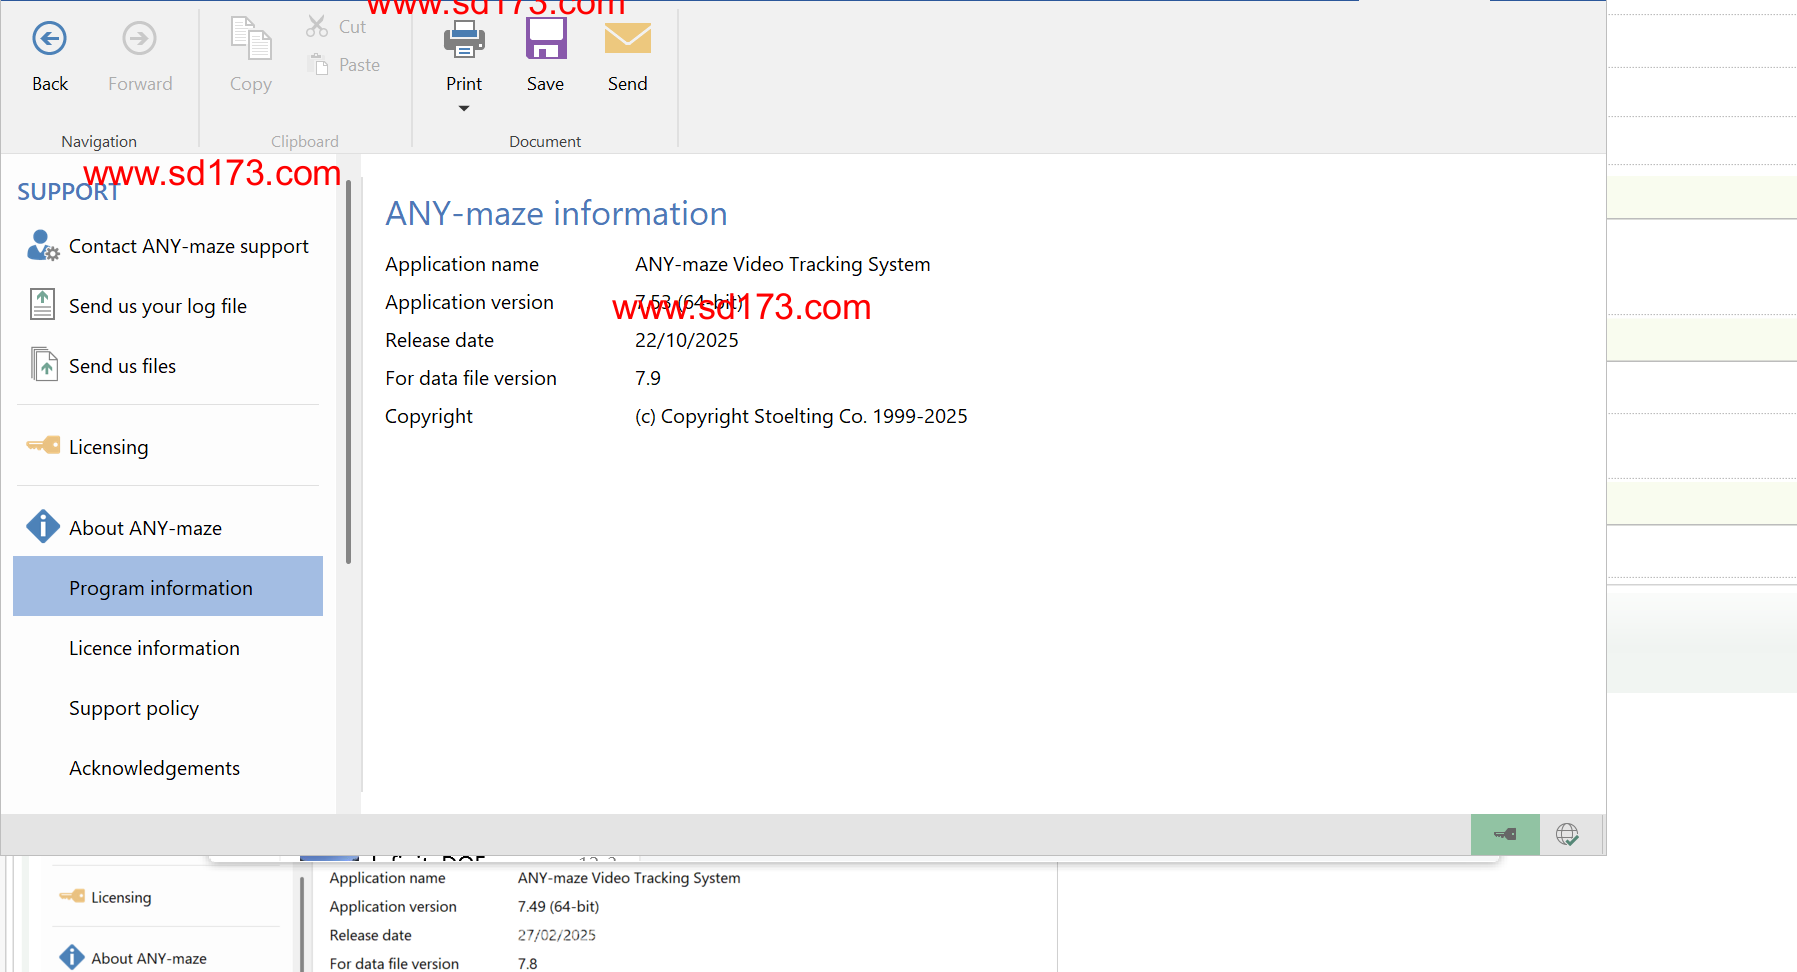The width and height of the screenshot is (1797, 972).
Task: Click the key icon in status bar
Action: 1504,834
